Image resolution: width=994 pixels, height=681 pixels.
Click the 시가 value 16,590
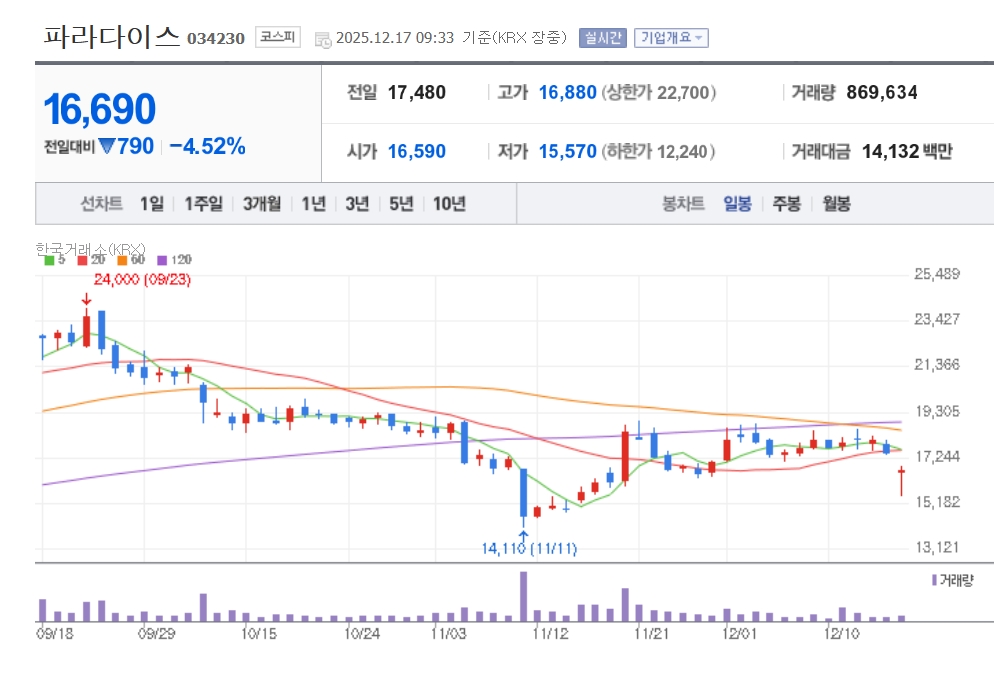click(x=416, y=152)
